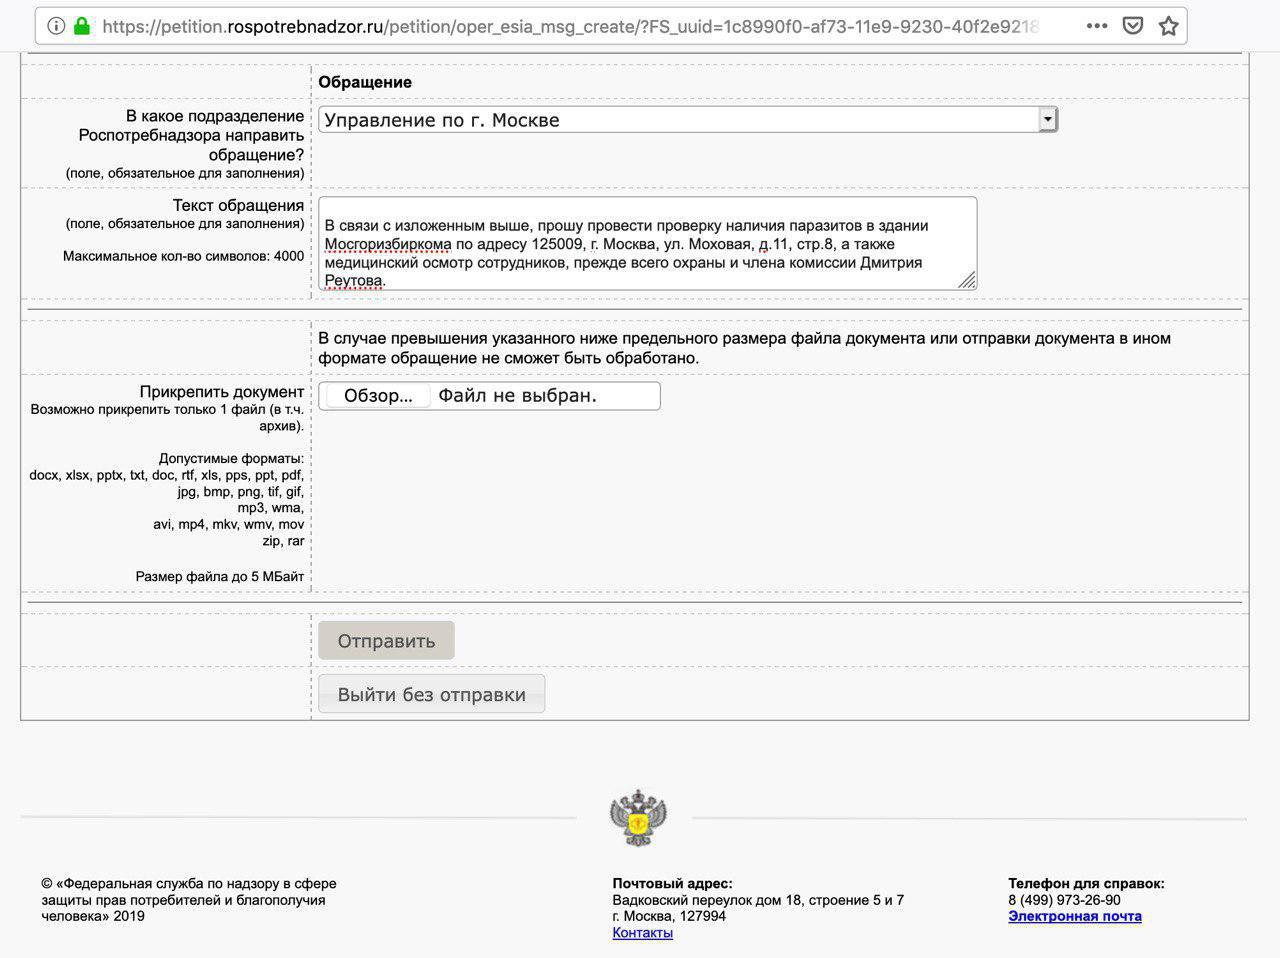Click into the 'Текст обращения' text area
Viewport: 1280px width, 958px height.
(x=647, y=244)
